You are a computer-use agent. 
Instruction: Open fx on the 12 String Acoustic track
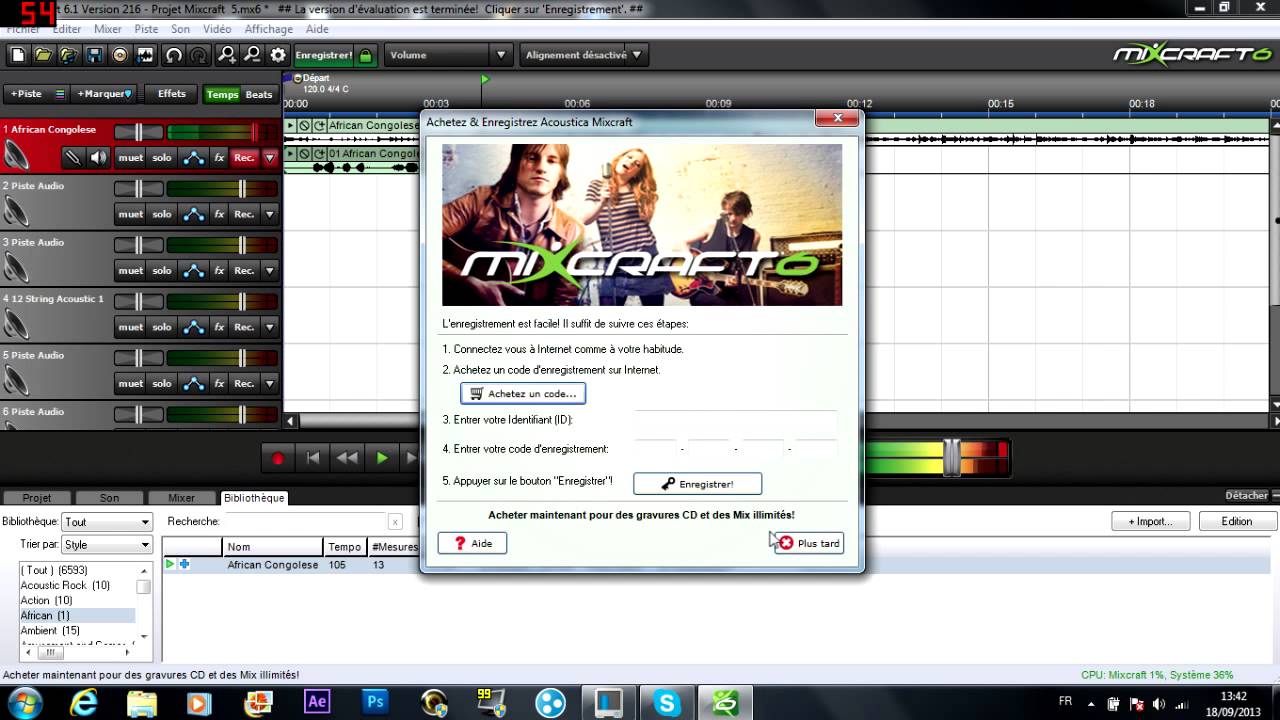[219, 327]
